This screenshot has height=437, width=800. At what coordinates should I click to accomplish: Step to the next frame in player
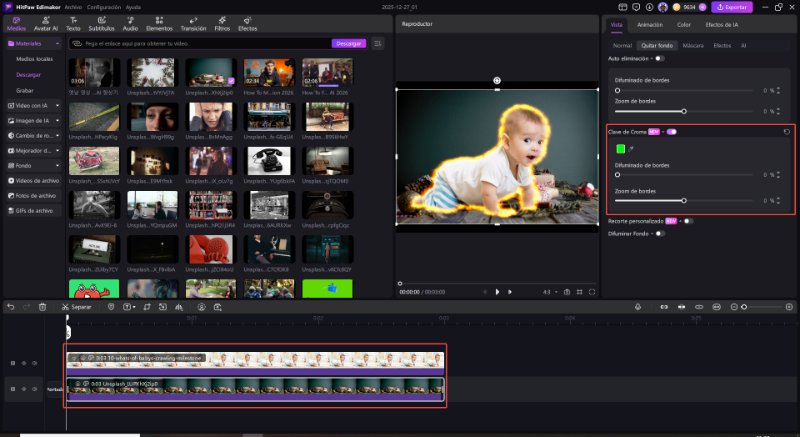tap(510, 292)
